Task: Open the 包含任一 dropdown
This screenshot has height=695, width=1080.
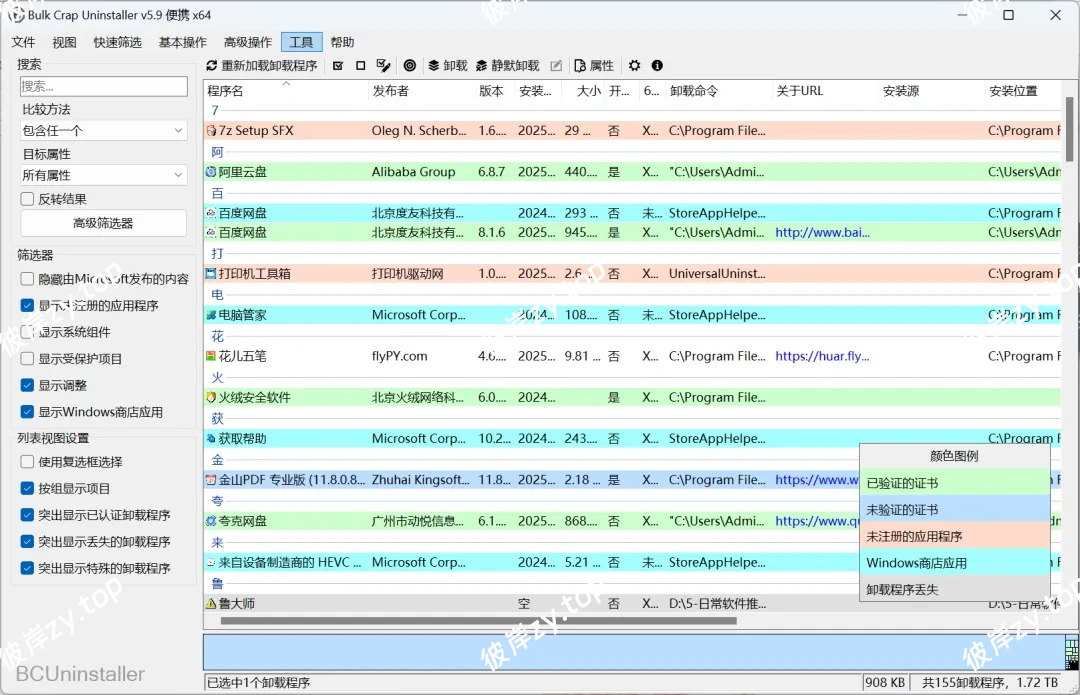Action: coord(103,130)
